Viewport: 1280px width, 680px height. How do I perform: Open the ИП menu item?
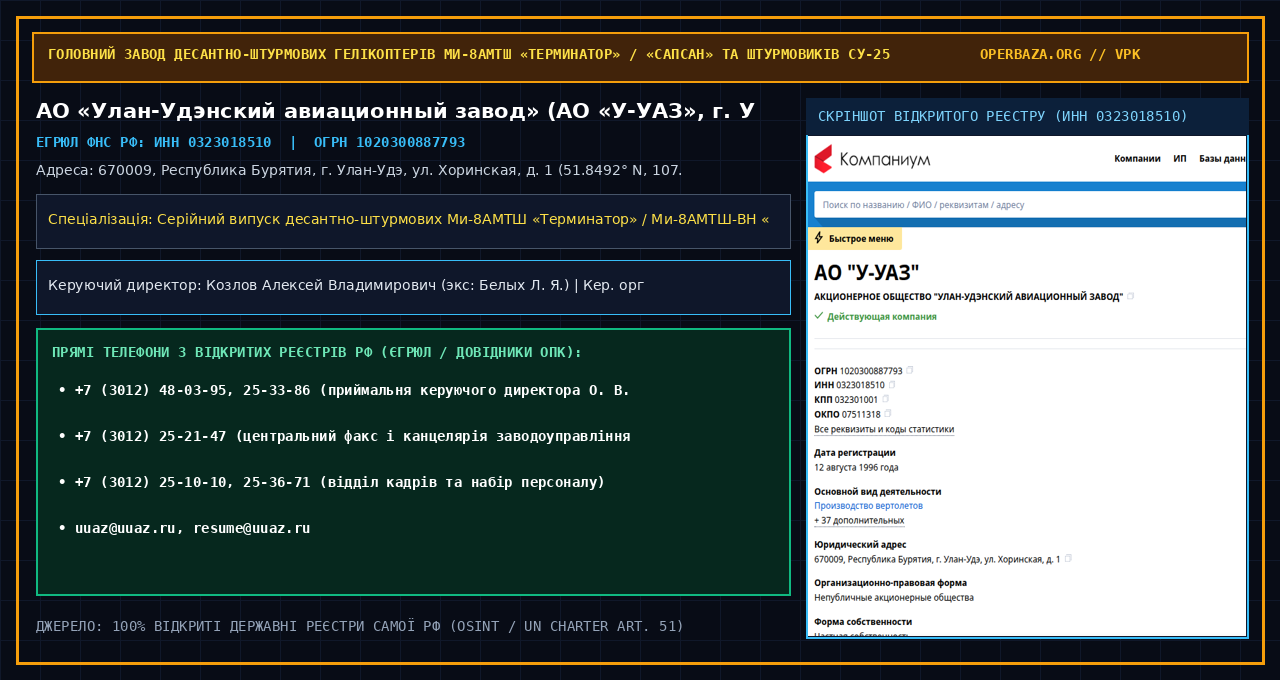tap(1180, 159)
